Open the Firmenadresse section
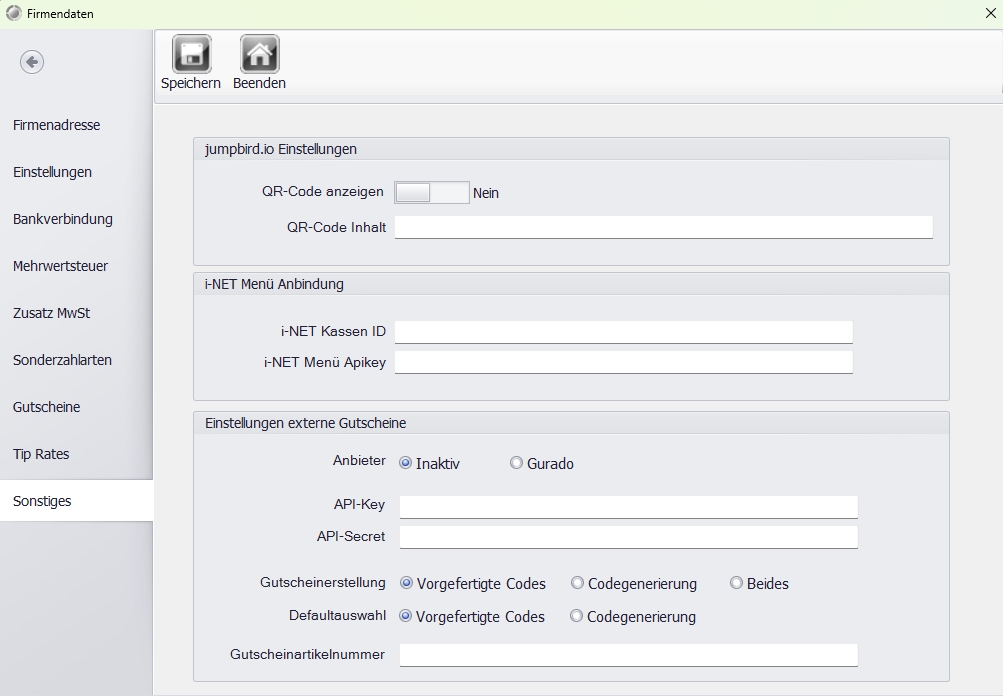 pos(57,125)
